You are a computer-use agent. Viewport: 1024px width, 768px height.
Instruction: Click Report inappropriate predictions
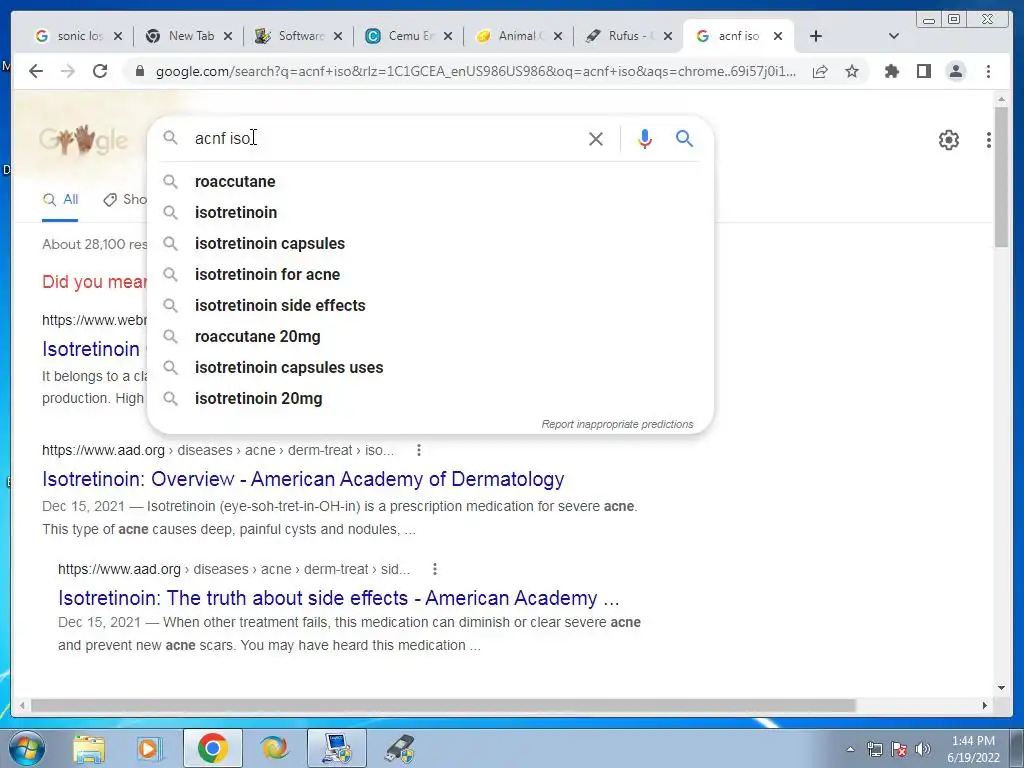point(617,424)
